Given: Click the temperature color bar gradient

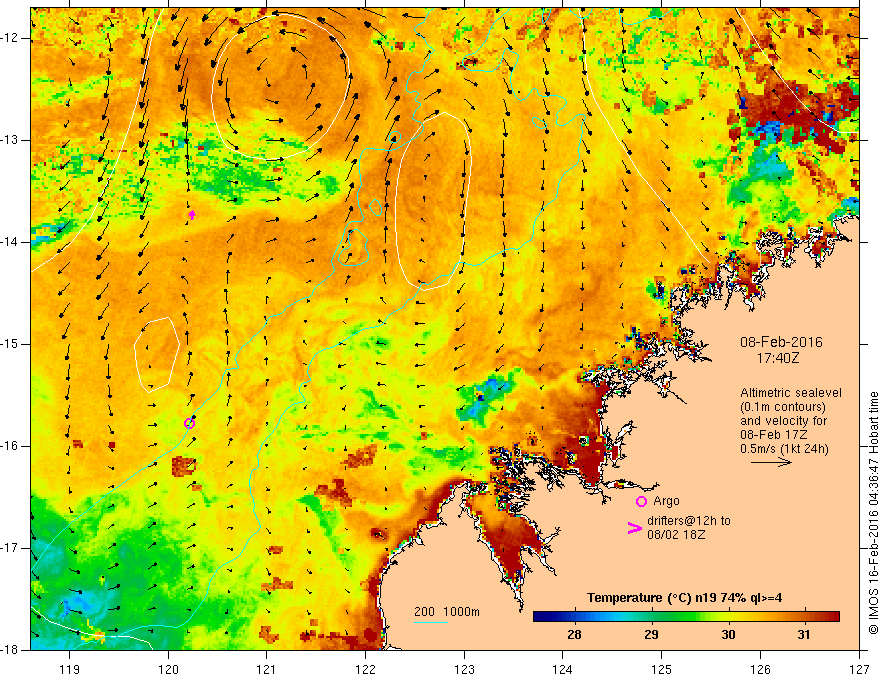Looking at the screenshot, I should pyautogui.click(x=686, y=617).
